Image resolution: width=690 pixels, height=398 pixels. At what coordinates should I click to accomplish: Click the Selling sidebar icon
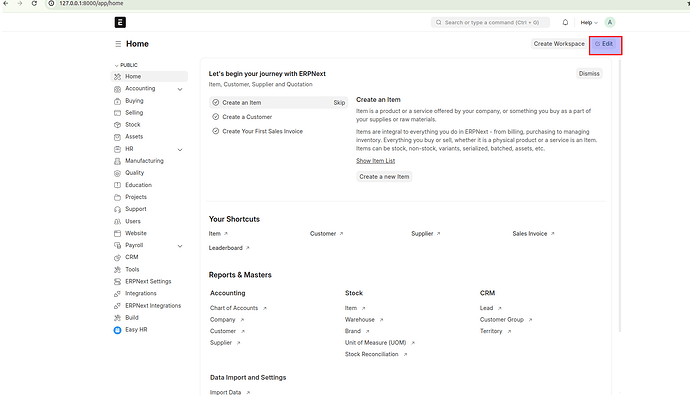pyautogui.click(x=117, y=113)
